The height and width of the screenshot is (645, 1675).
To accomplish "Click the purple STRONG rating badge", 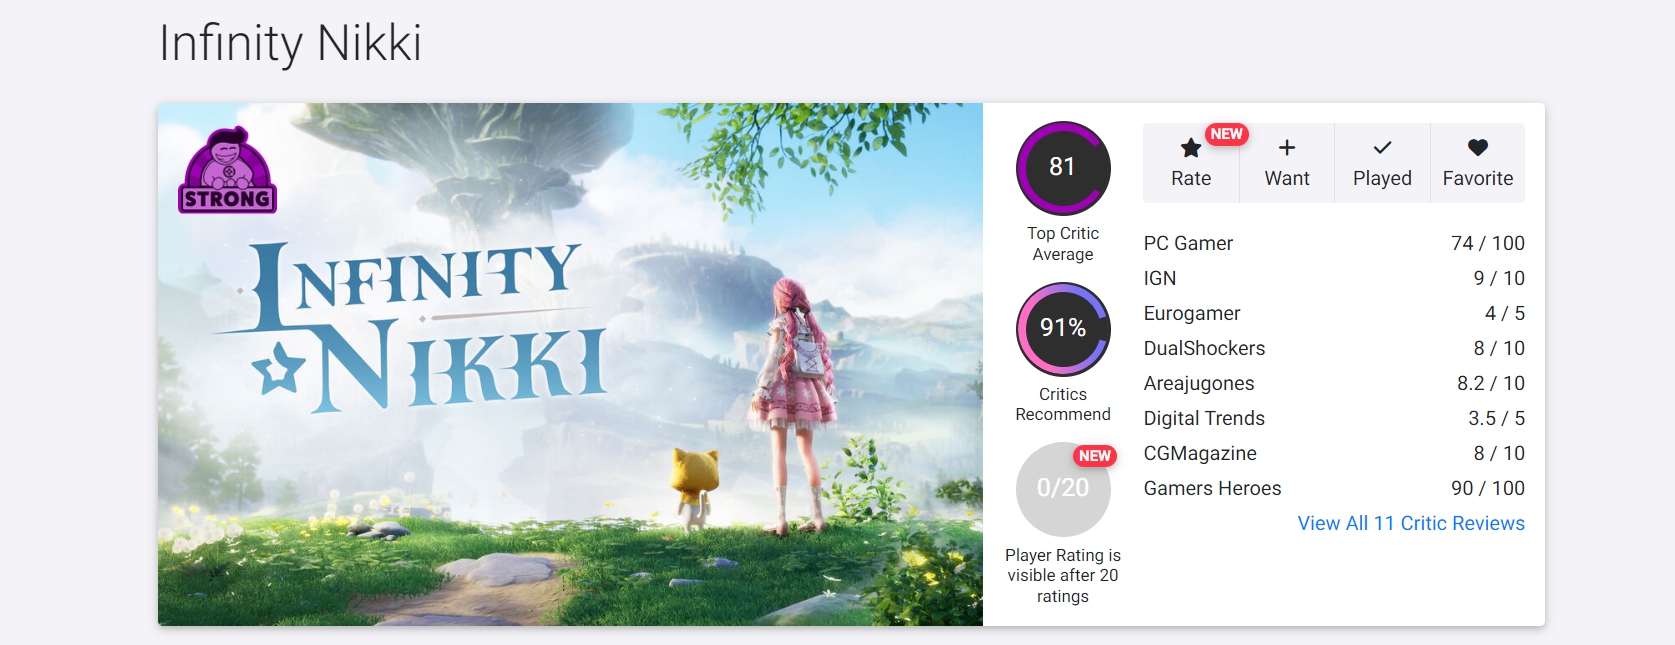I will [228, 170].
